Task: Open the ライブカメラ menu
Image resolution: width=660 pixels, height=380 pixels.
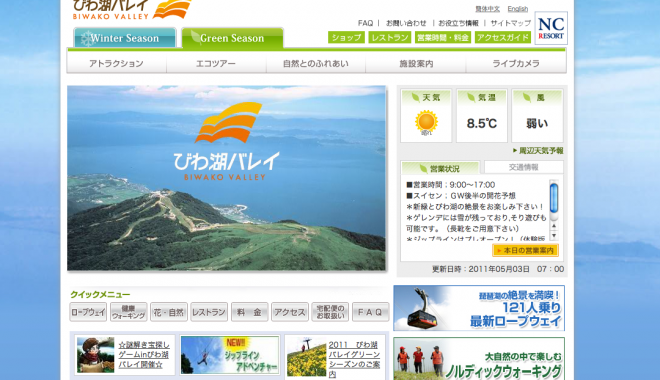Action: [516, 64]
